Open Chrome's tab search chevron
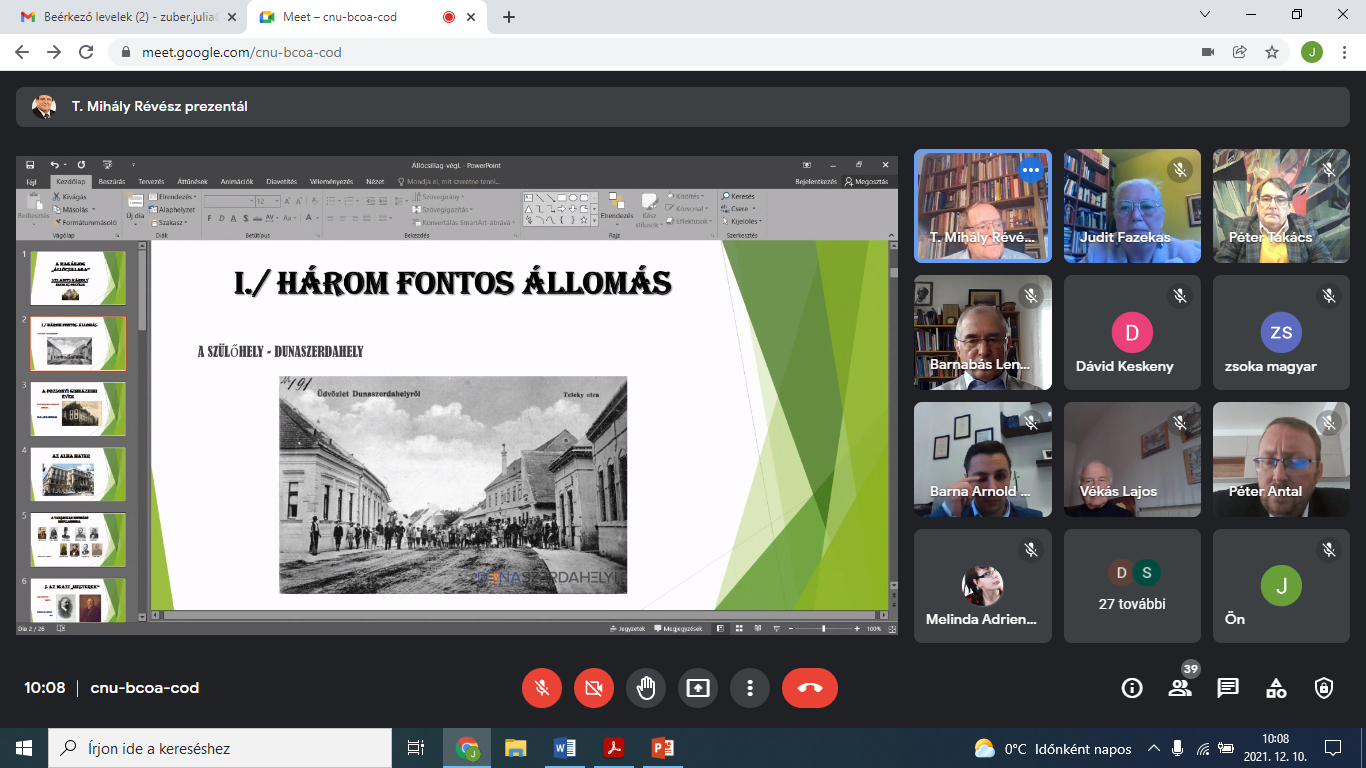This screenshot has height=768, width=1366. pos(1203,15)
